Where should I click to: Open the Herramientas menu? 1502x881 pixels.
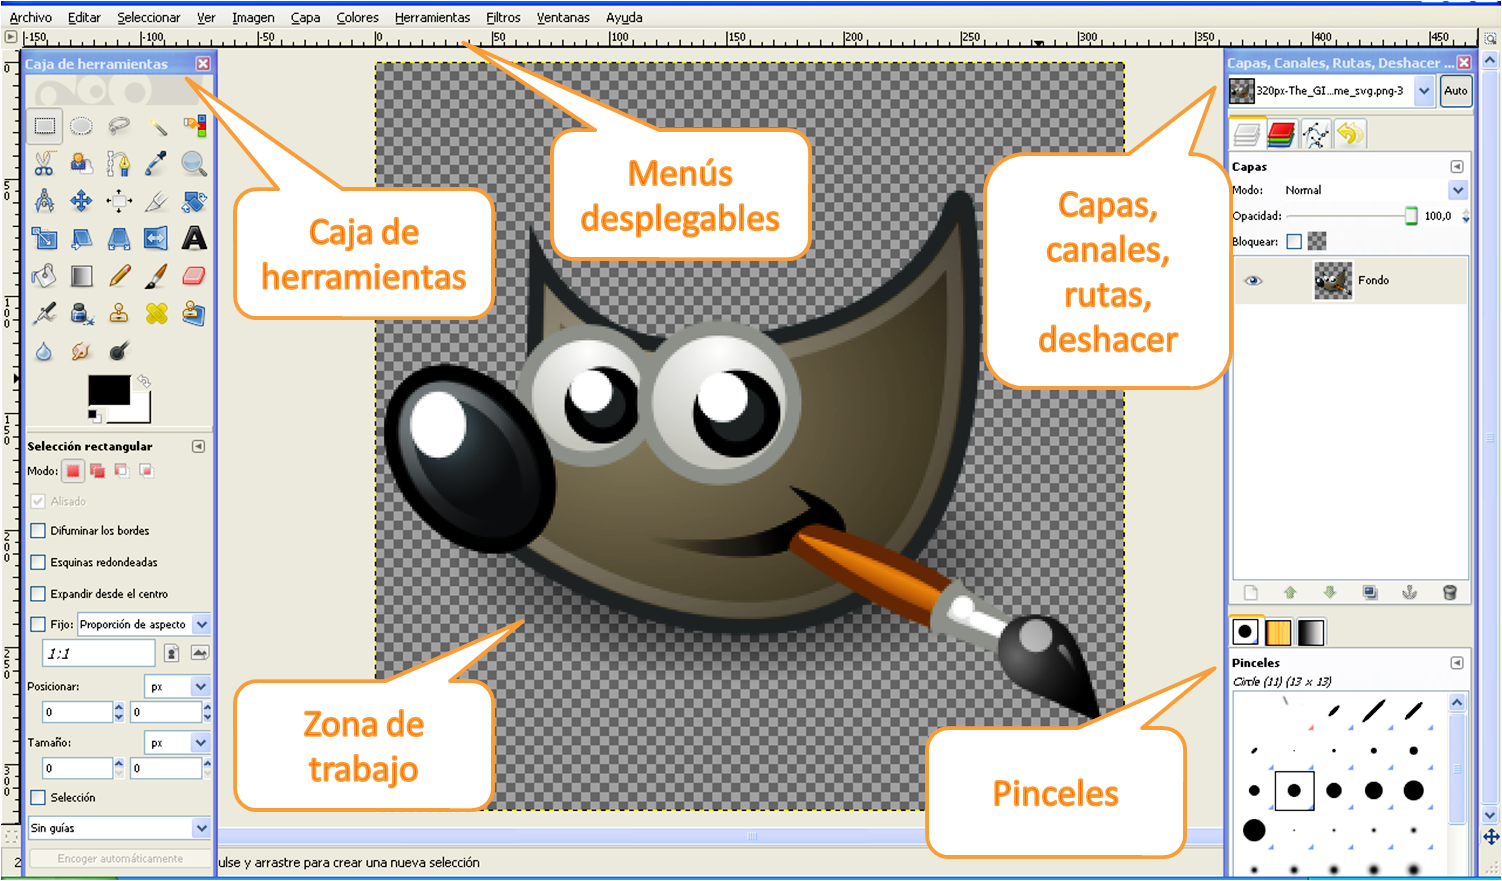pyautogui.click(x=432, y=17)
